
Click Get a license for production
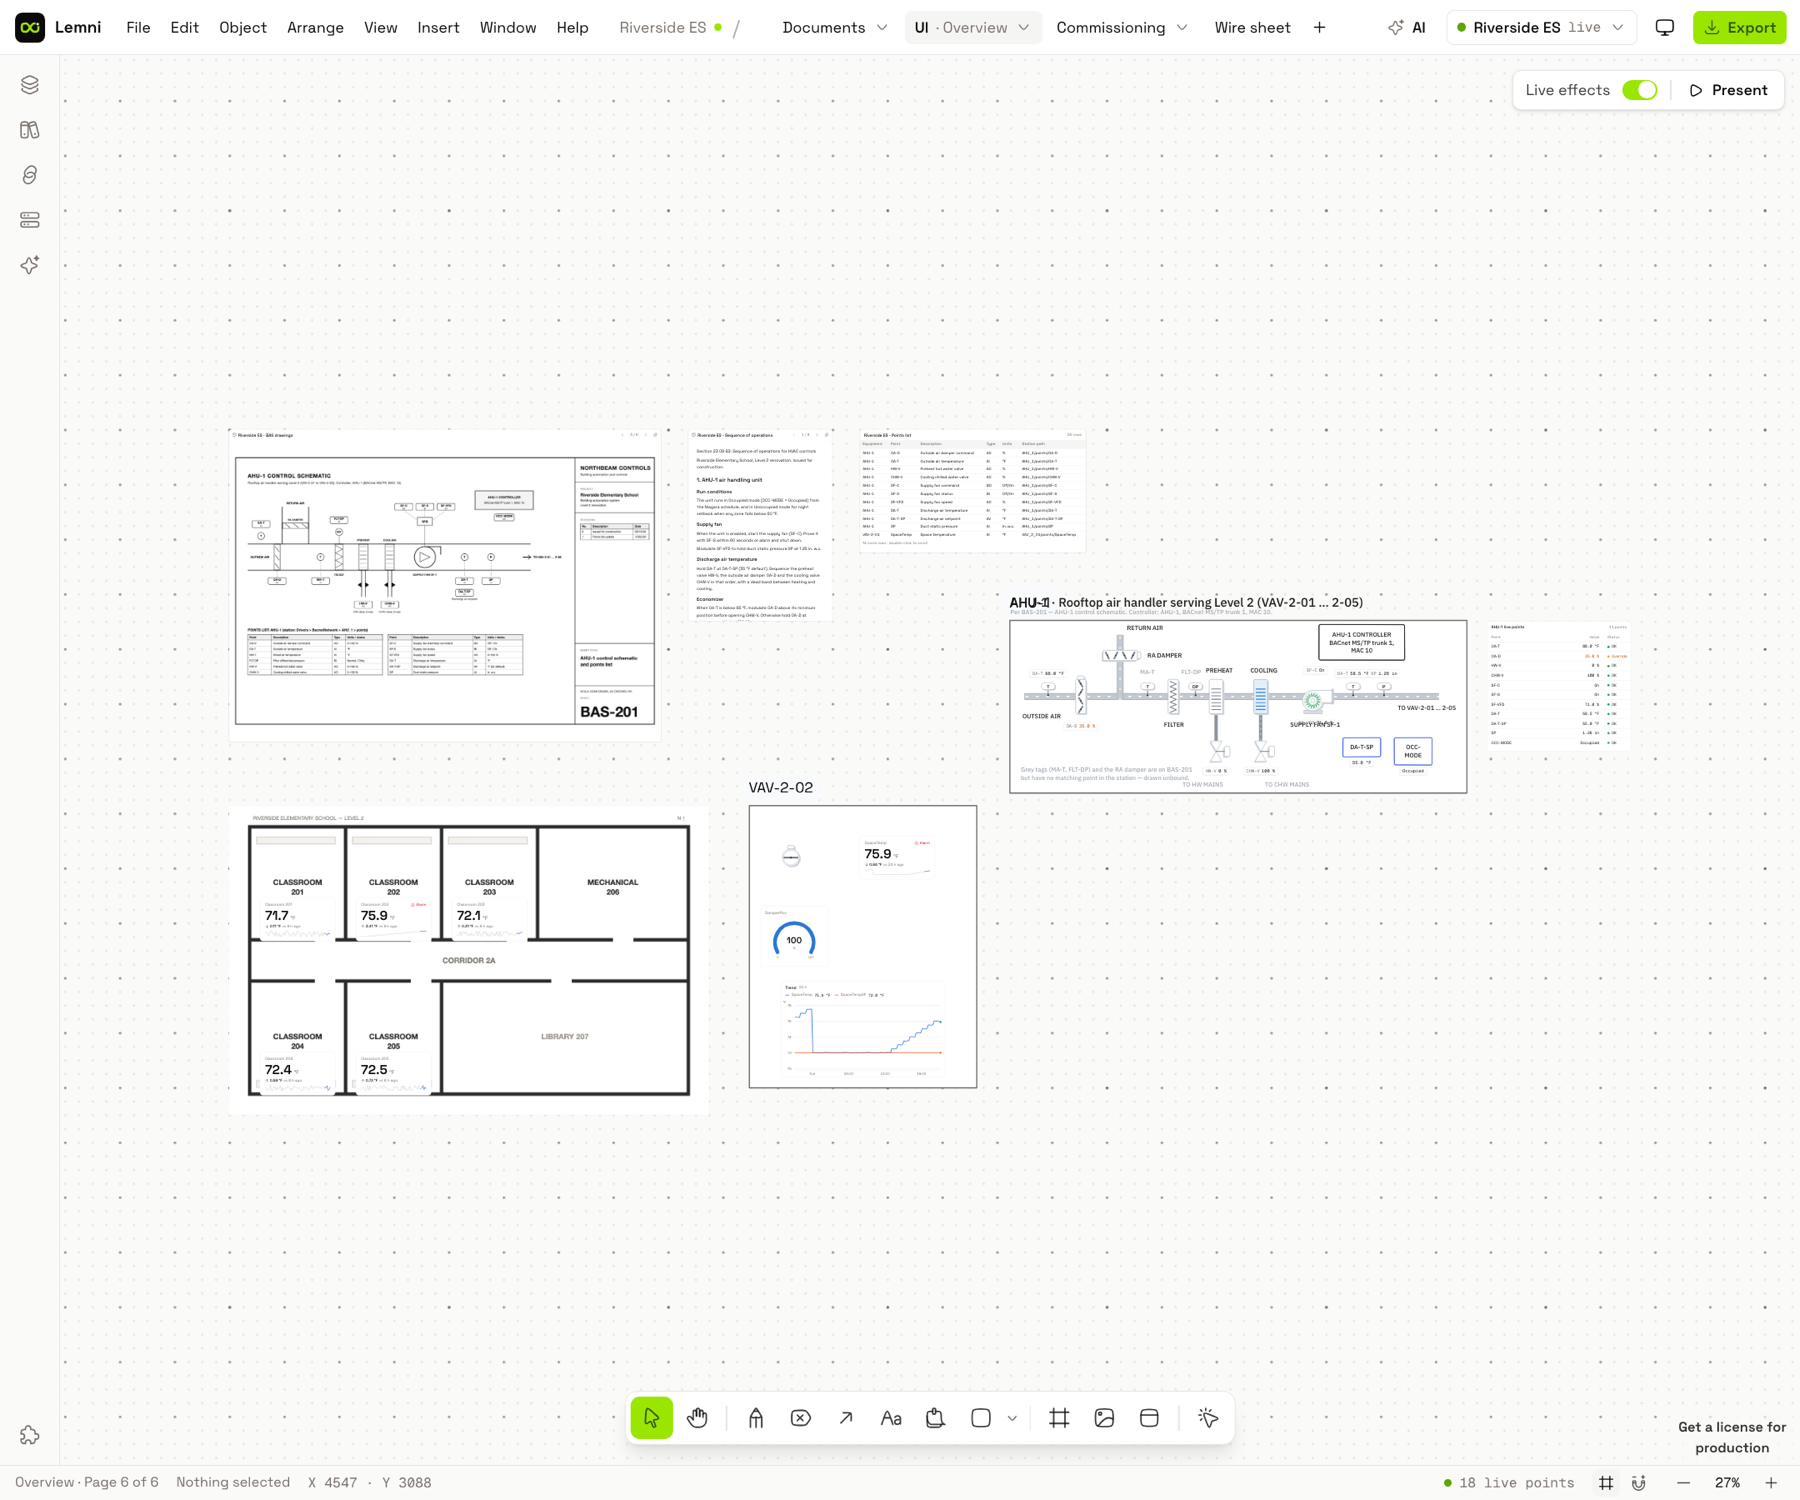pyautogui.click(x=1732, y=1438)
